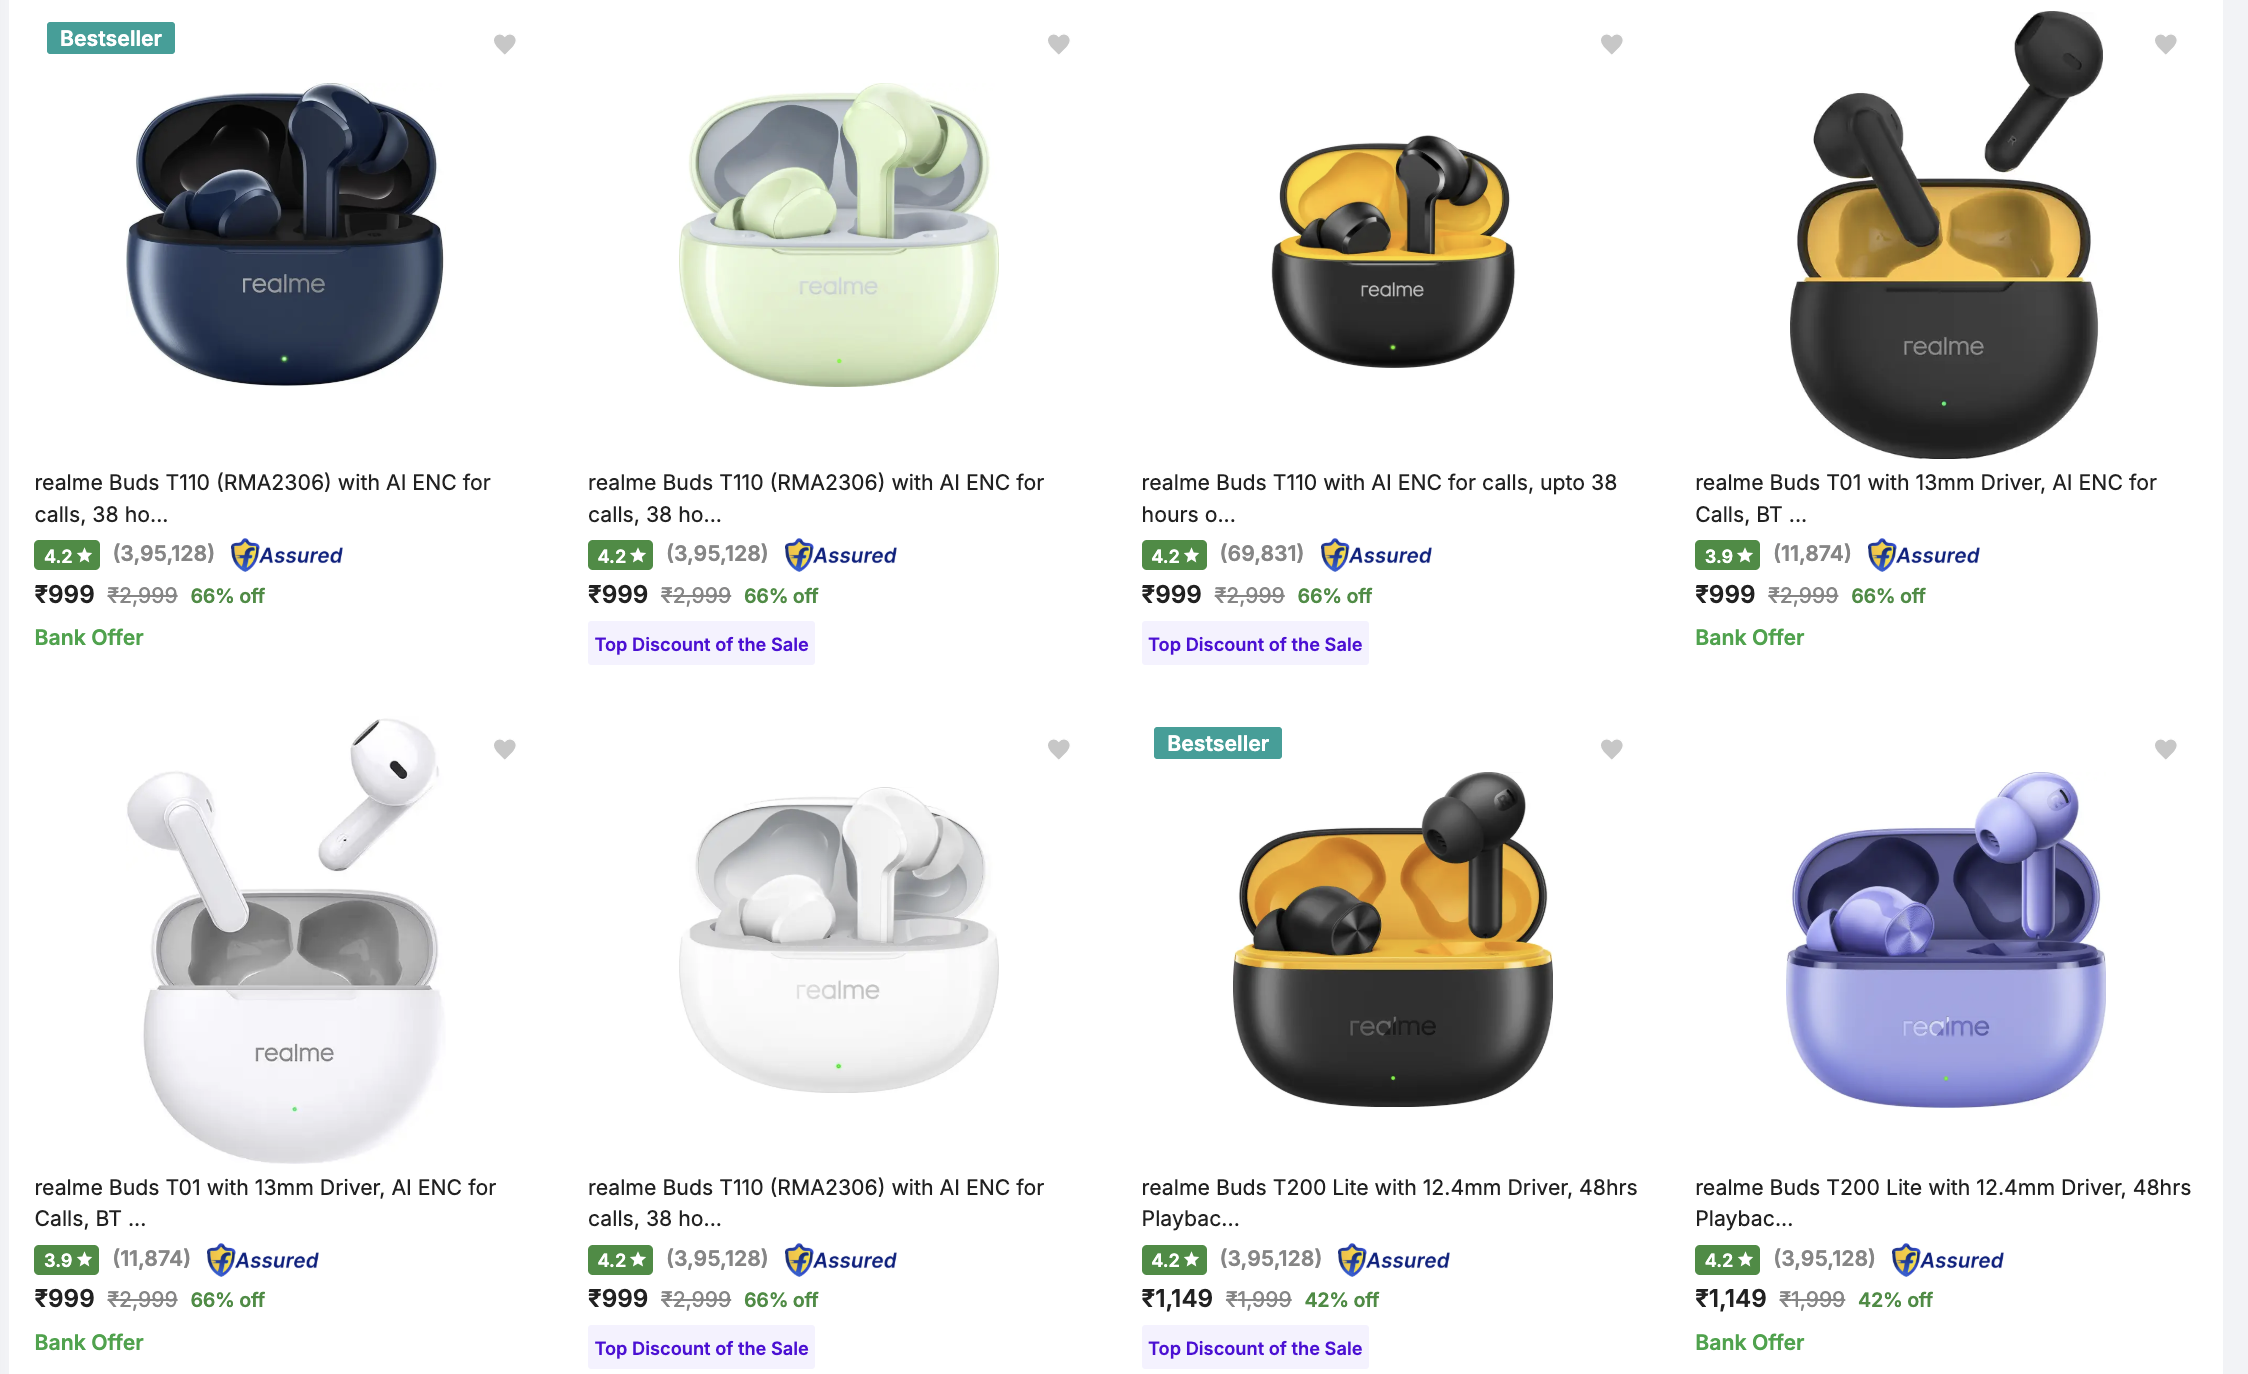
Task: Click the black Buds T200 Lite title
Action: coord(1389,1202)
